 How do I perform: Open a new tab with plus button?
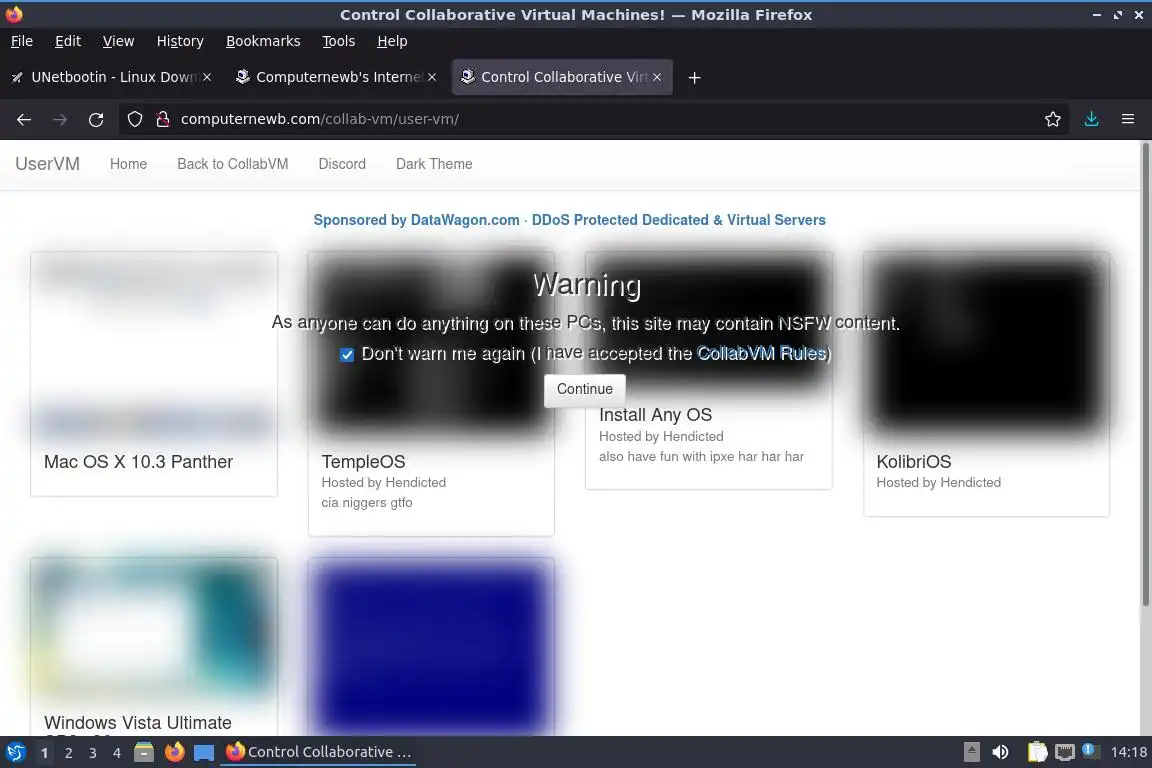(694, 77)
